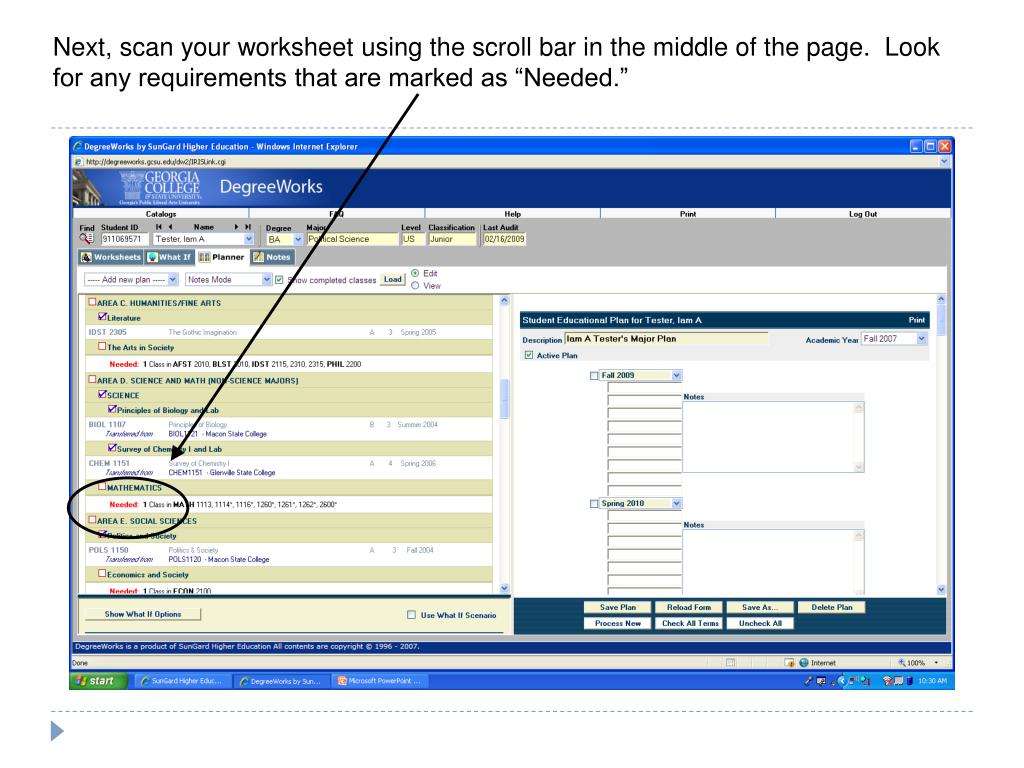The image size is (1024, 768).
Task: Open the zoom level 100% dropdown arrow
Action: (936, 663)
